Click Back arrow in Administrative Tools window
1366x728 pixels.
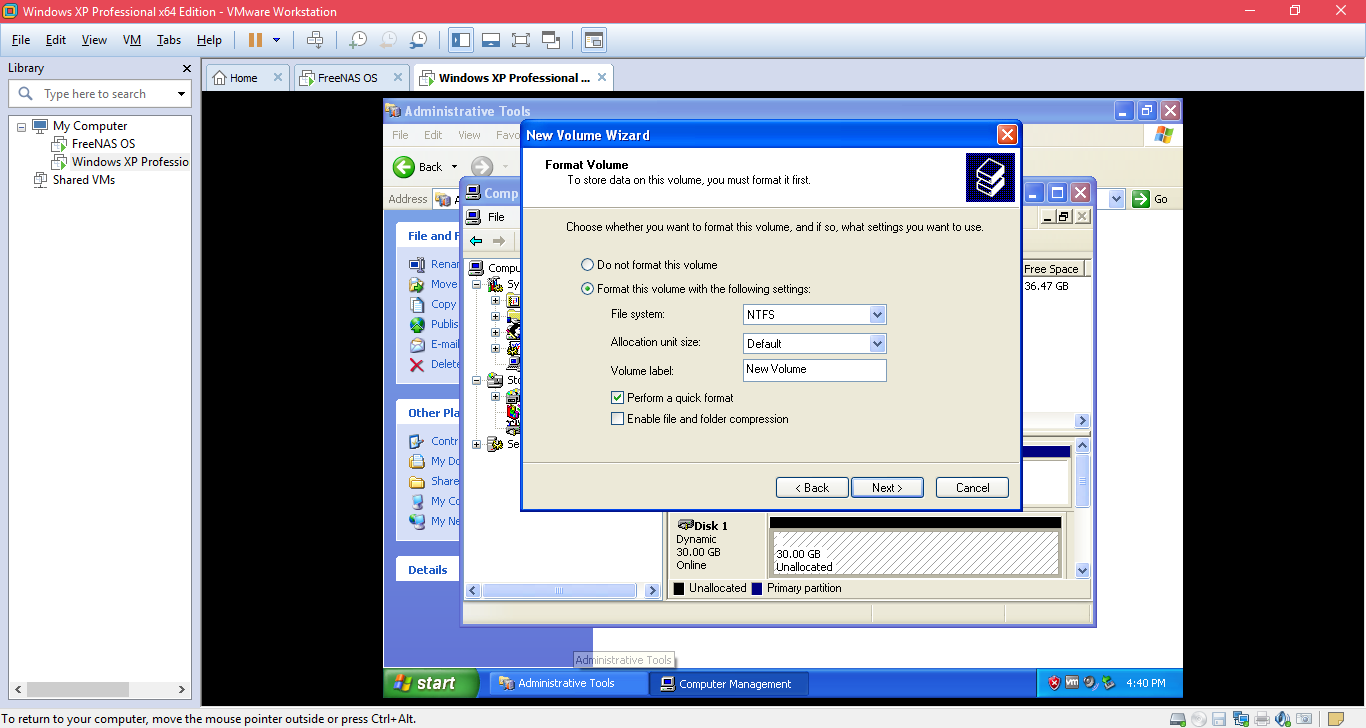pyautogui.click(x=418, y=167)
